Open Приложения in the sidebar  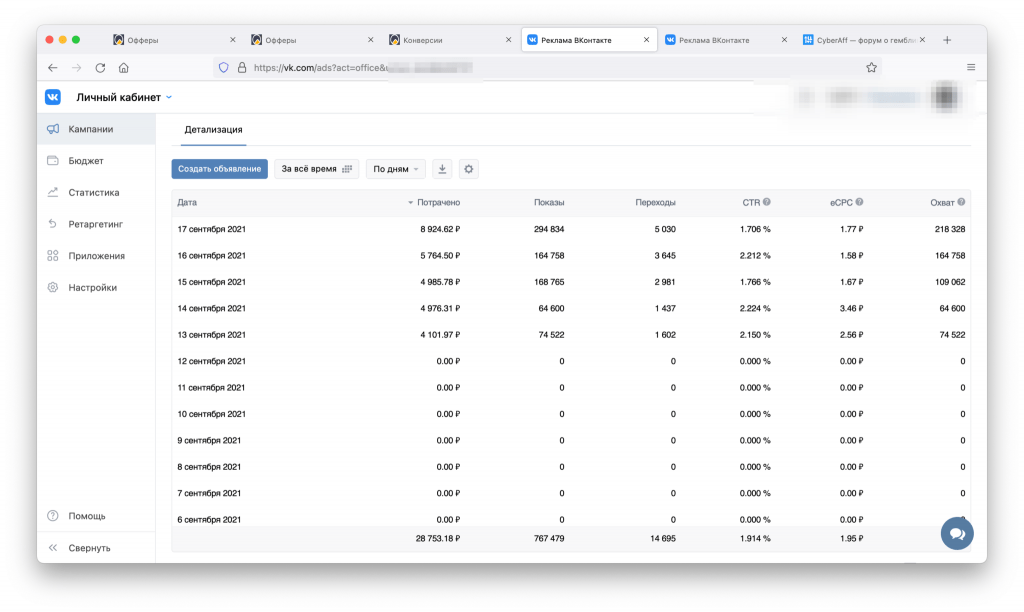(96, 256)
